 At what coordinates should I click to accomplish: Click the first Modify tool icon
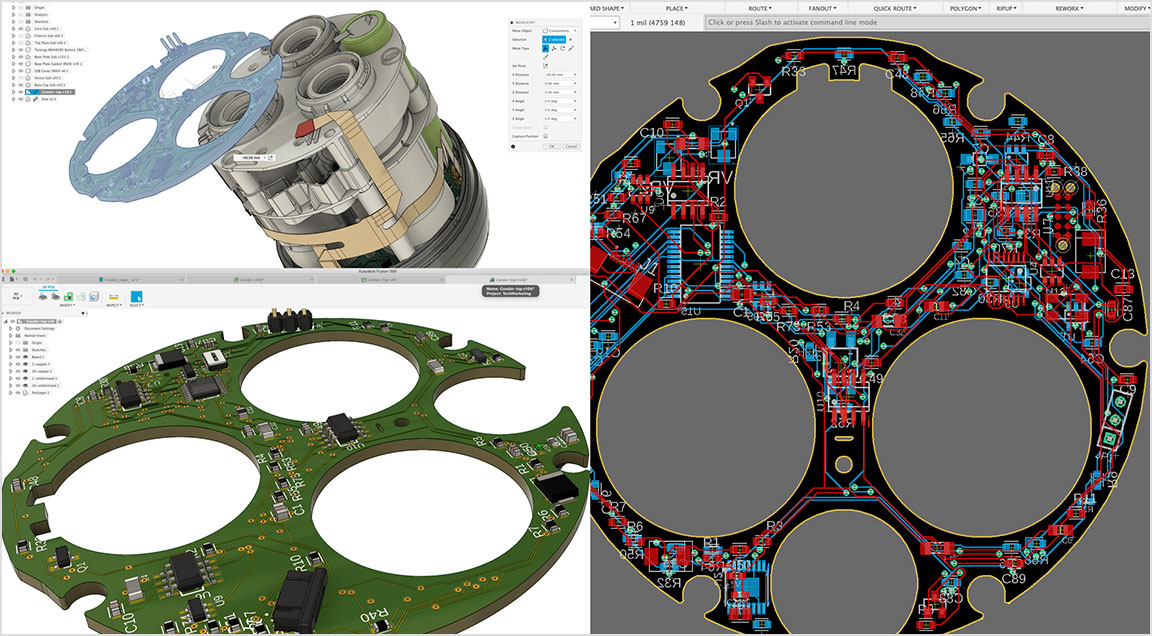coord(43,297)
